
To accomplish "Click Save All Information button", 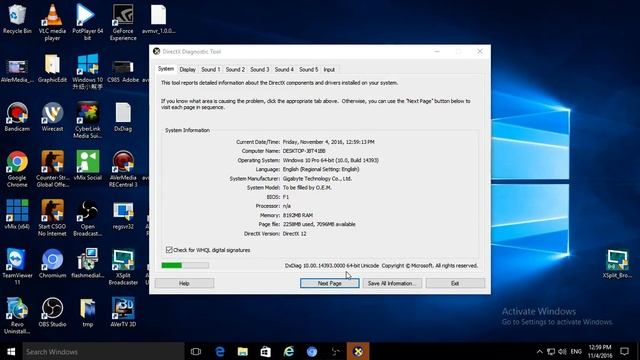I will (392, 283).
